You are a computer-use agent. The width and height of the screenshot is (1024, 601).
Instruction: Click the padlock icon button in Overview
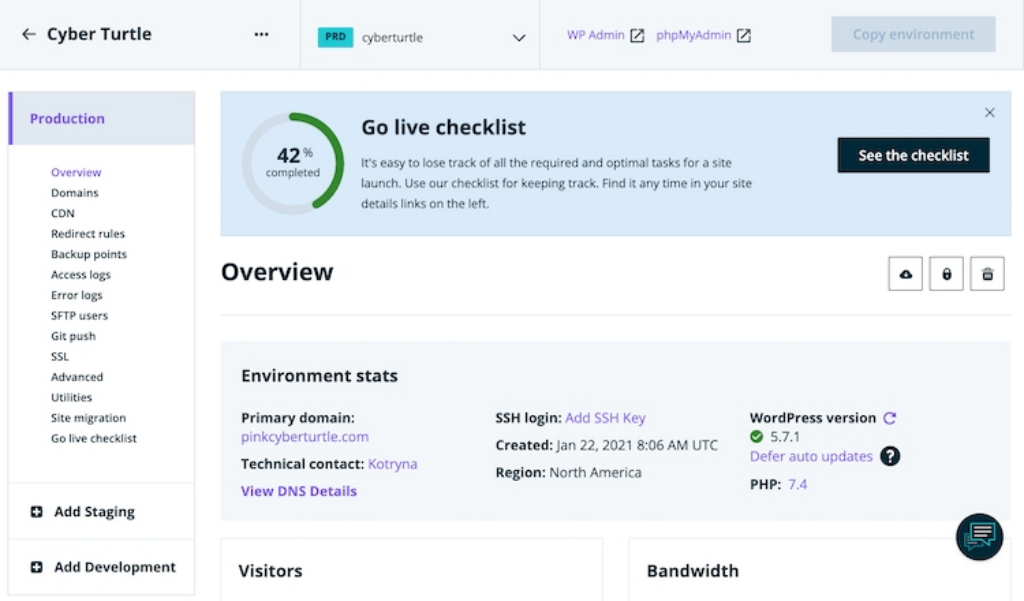[x=946, y=274]
